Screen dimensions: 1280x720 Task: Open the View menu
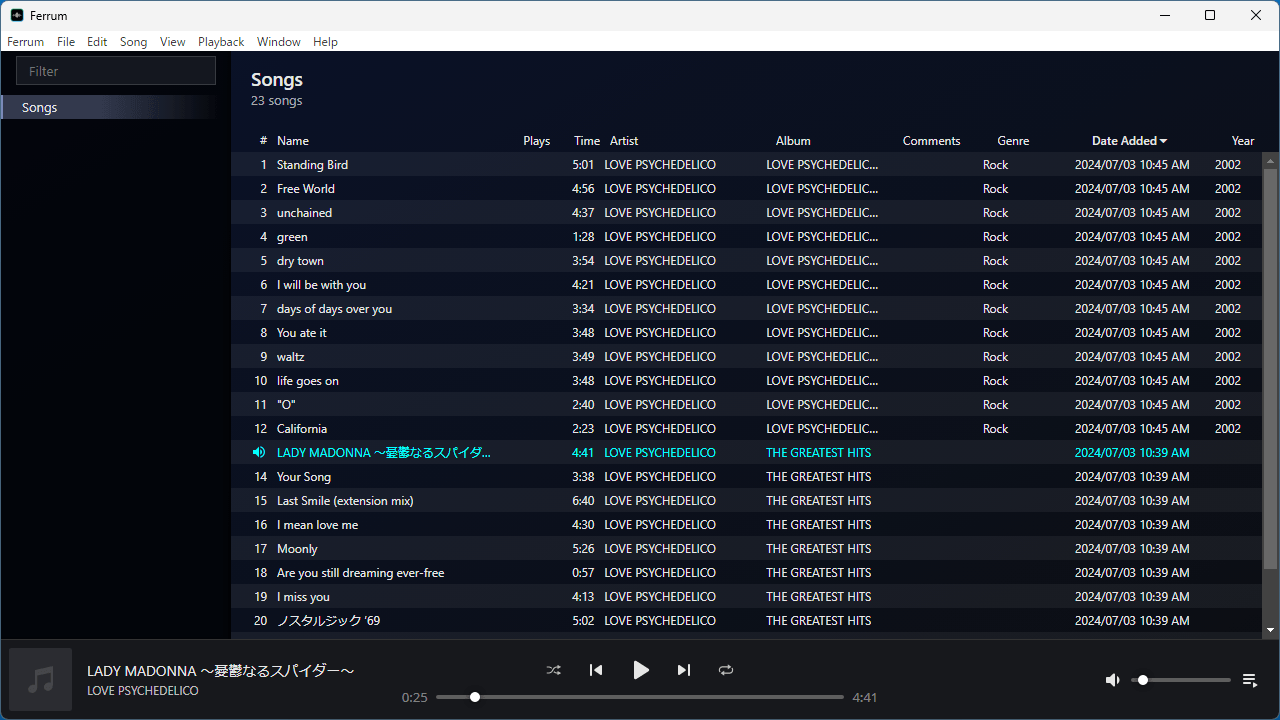click(173, 42)
